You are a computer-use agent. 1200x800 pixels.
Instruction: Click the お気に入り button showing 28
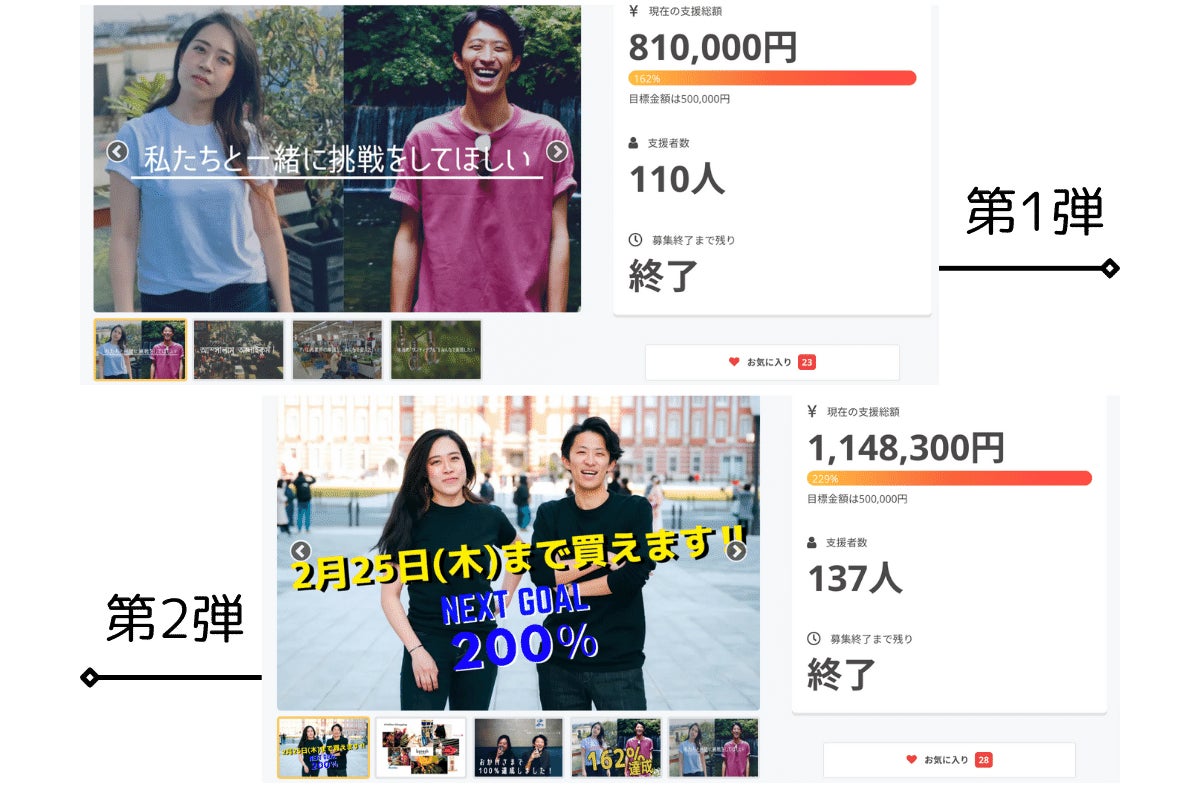click(x=949, y=760)
